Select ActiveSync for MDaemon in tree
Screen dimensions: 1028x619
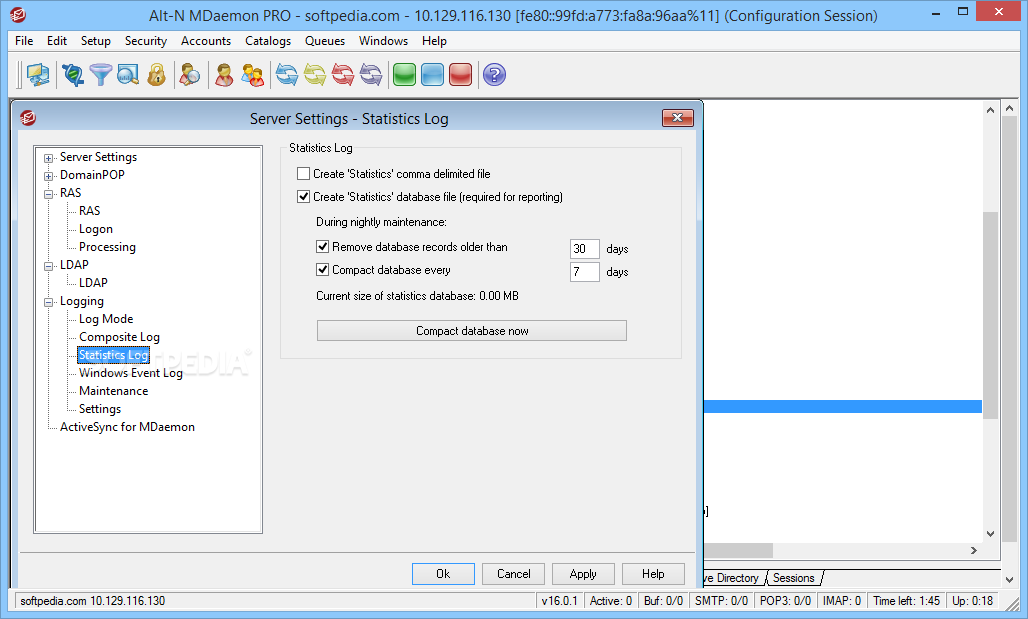127,427
